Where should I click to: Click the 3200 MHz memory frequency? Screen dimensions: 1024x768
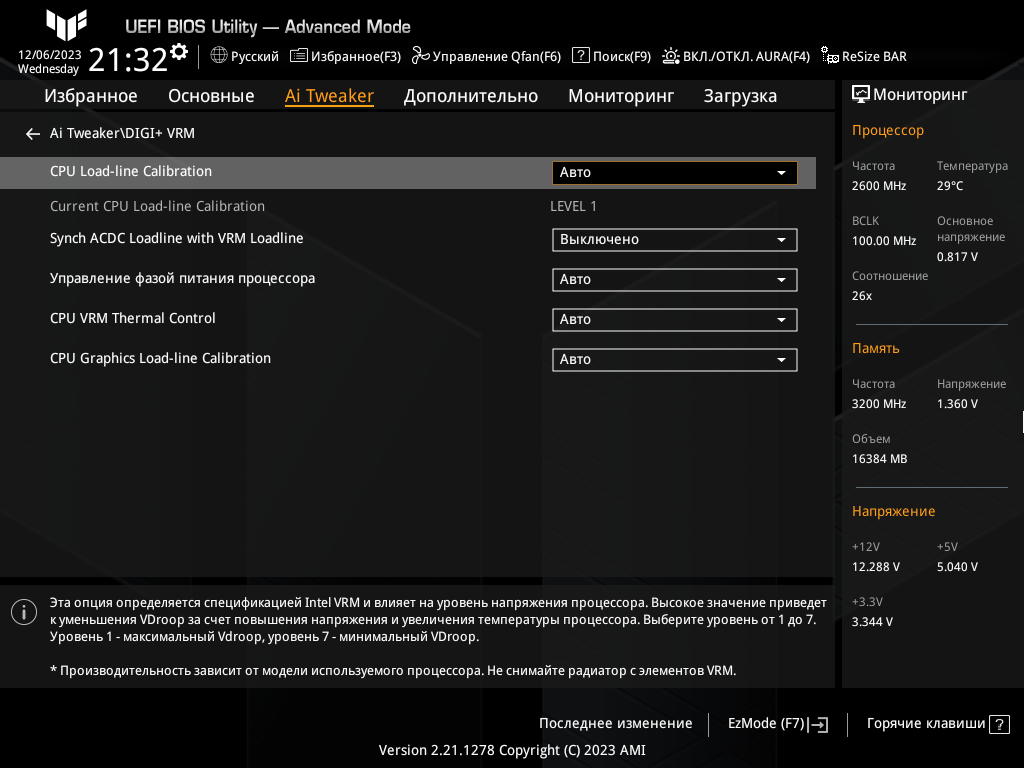pyautogui.click(x=878, y=404)
